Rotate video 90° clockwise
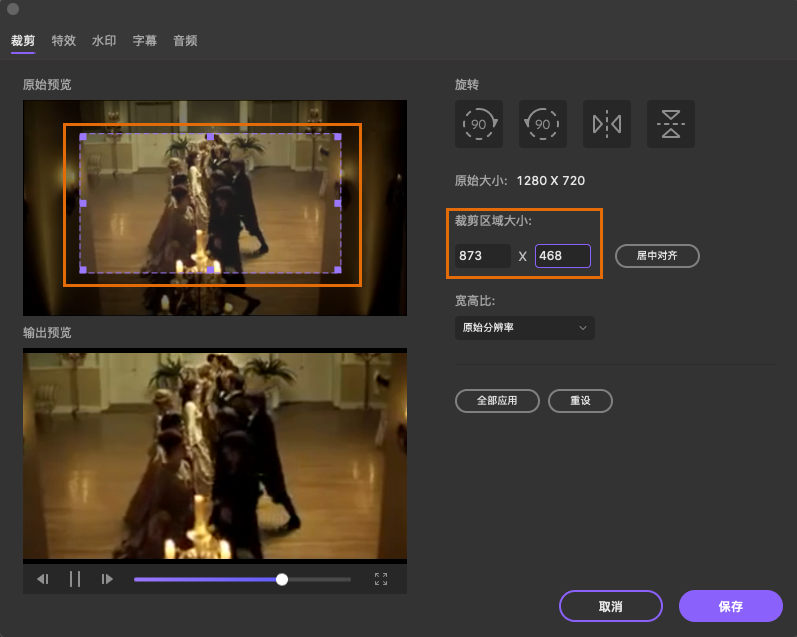The image size is (797, 637). tap(479, 124)
